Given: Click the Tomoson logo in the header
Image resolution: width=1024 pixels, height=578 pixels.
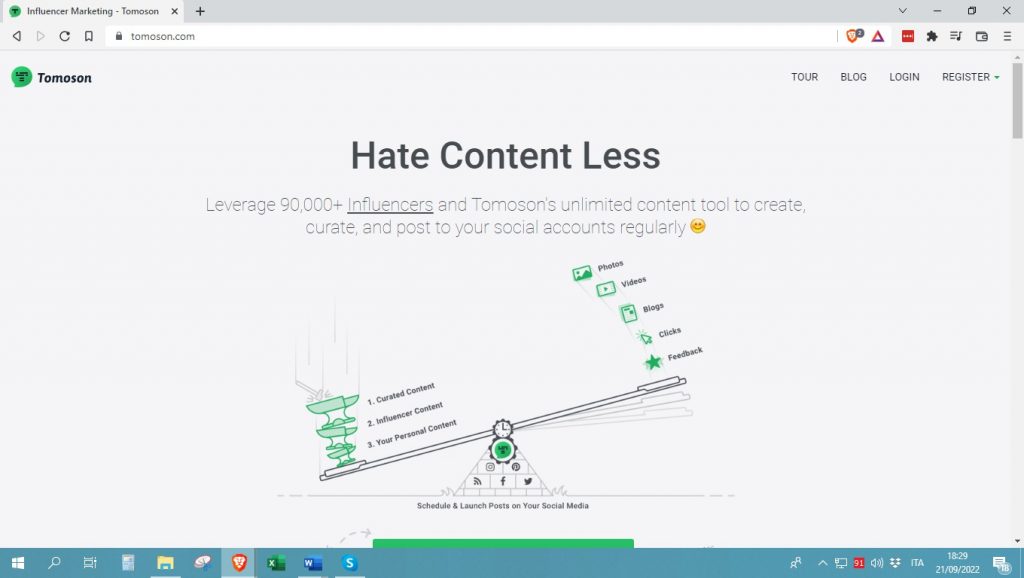Looking at the screenshot, I should [x=51, y=77].
